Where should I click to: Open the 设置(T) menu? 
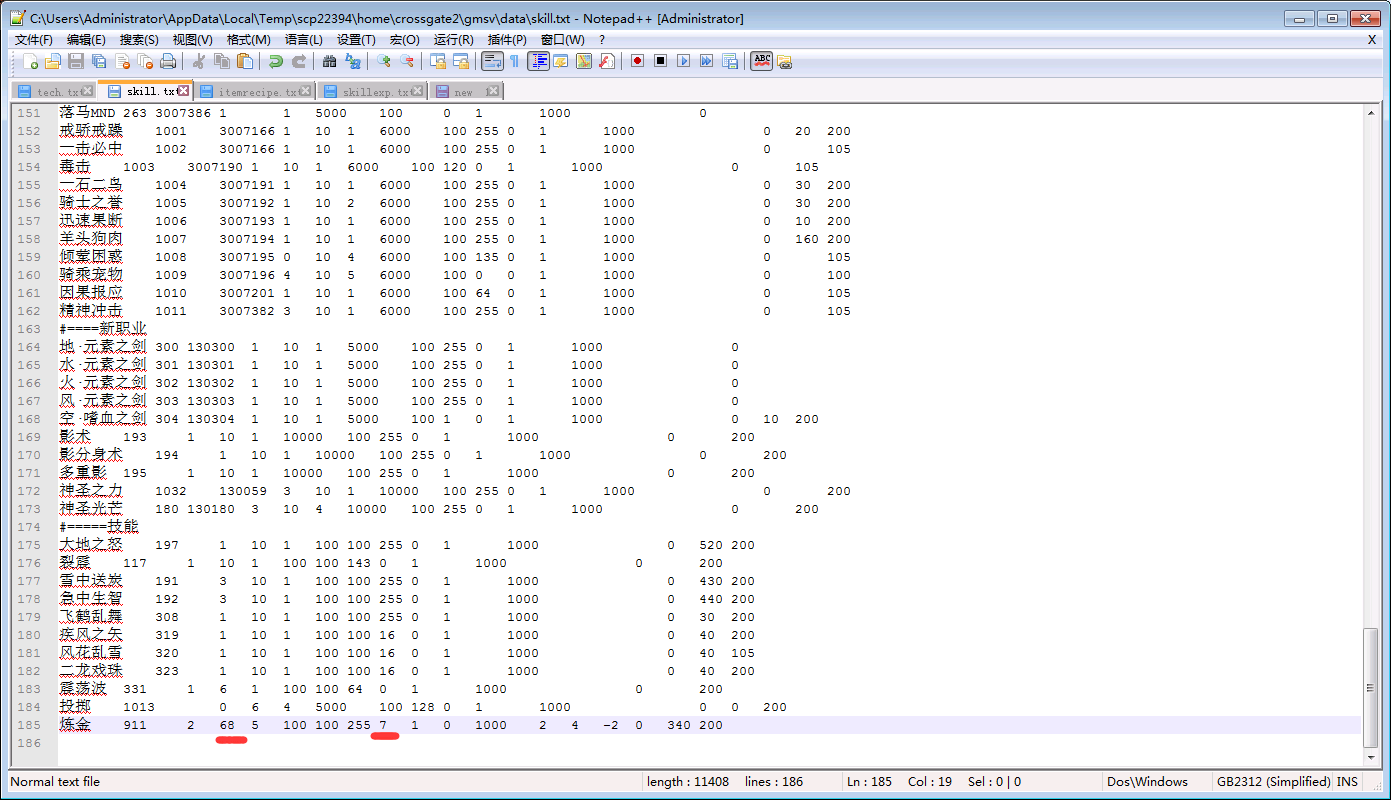(x=356, y=39)
